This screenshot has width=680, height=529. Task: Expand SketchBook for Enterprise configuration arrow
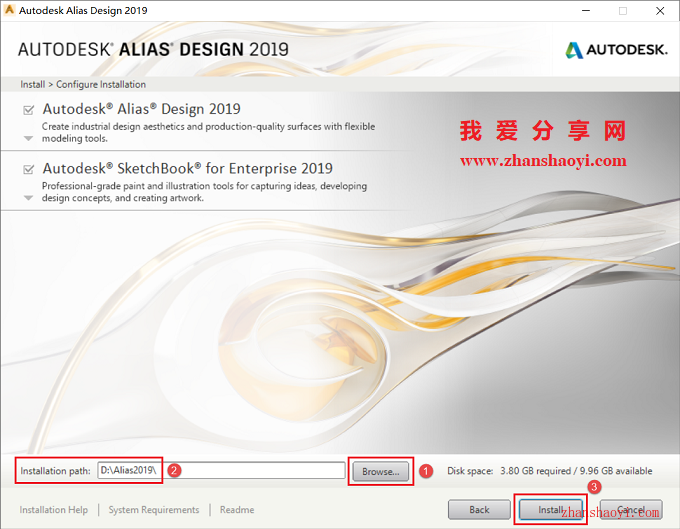click(28, 198)
